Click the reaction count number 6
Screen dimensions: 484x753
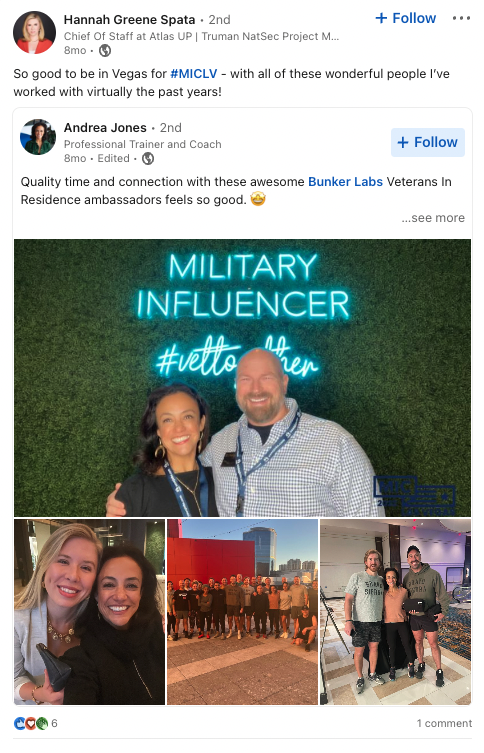pos(54,723)
